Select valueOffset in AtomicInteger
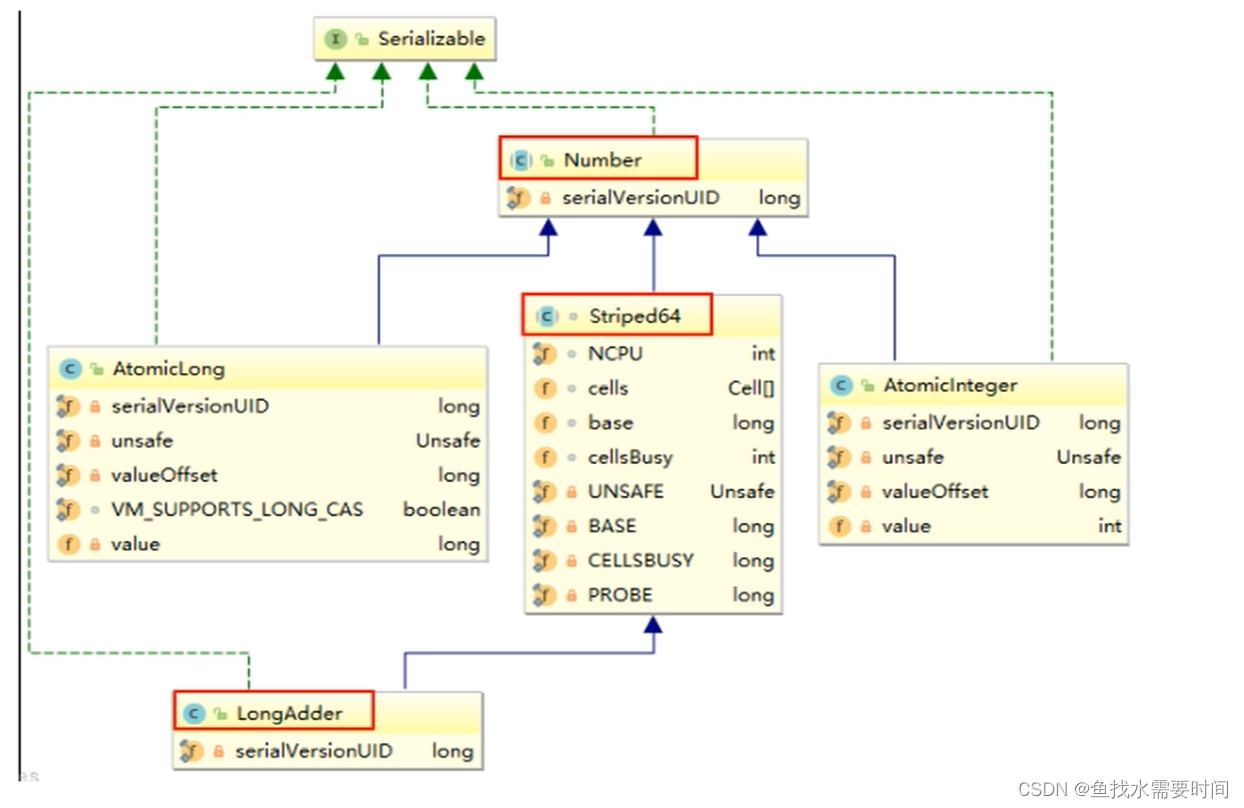 (936, 492)
